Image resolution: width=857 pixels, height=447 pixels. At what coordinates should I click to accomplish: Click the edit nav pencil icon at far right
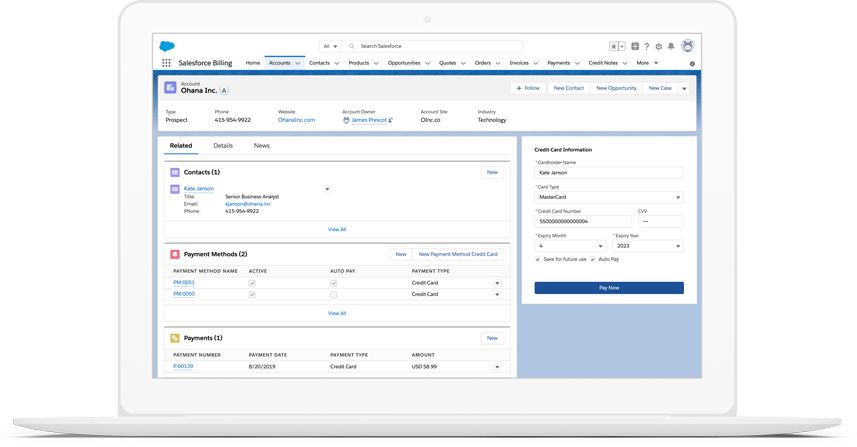point(692,64)
